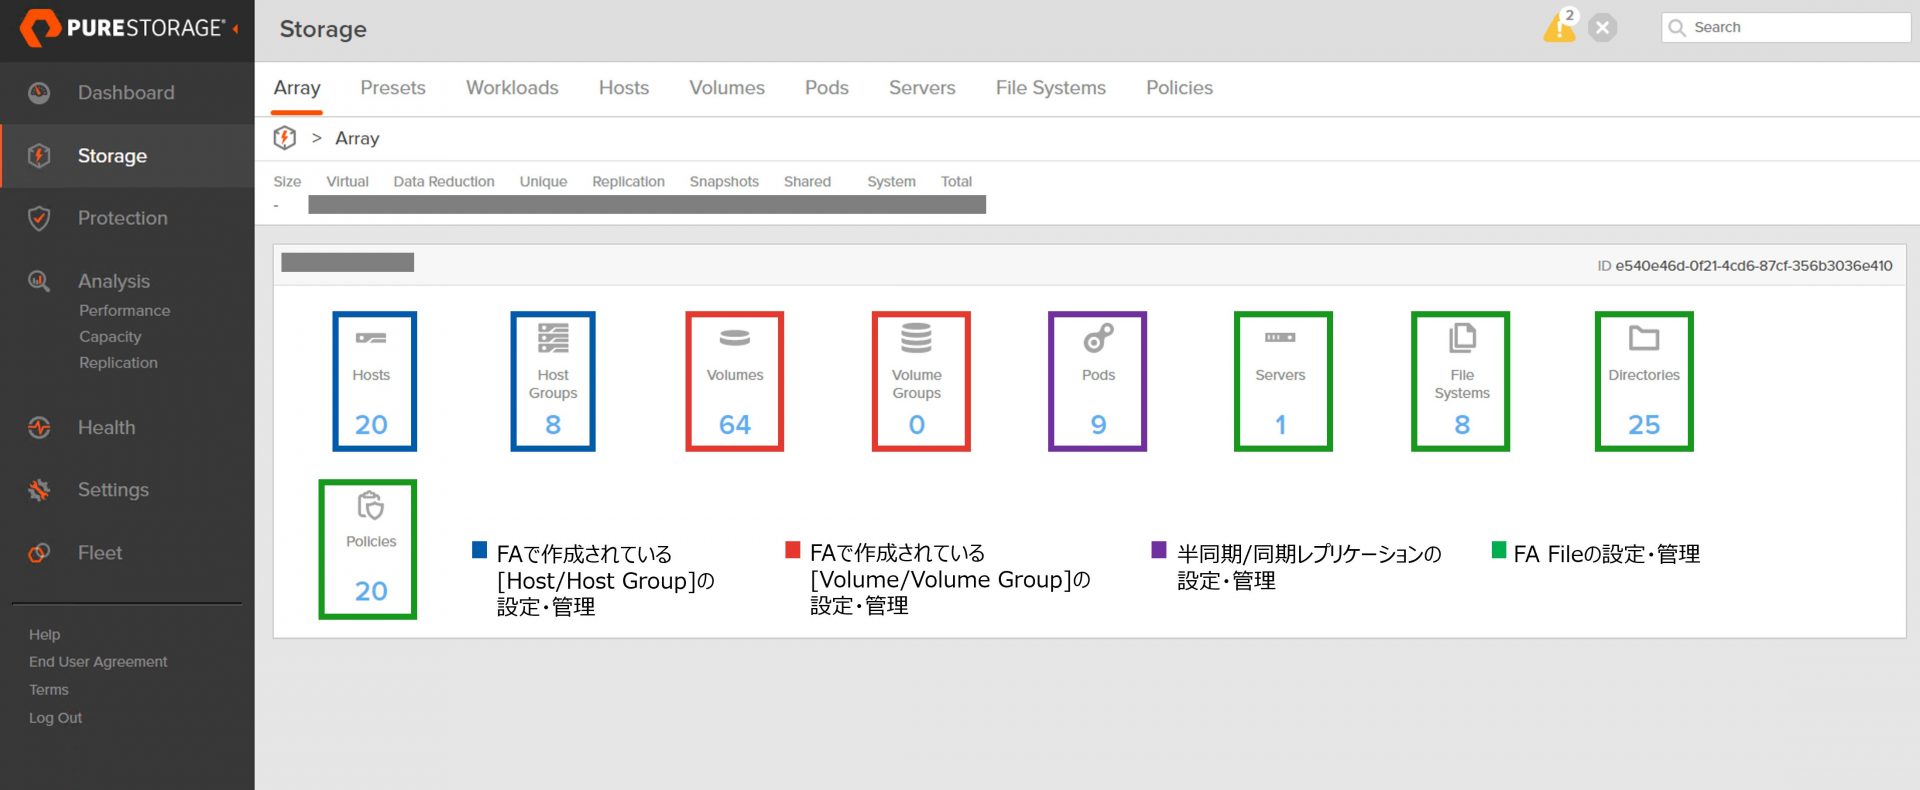Click the array breadcrumb home icon

point(285,138)
